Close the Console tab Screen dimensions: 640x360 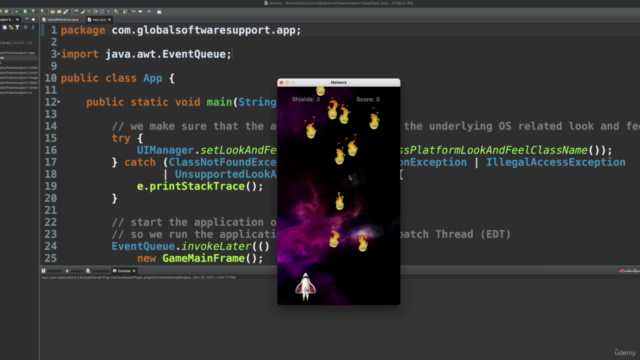pos(134,271)
